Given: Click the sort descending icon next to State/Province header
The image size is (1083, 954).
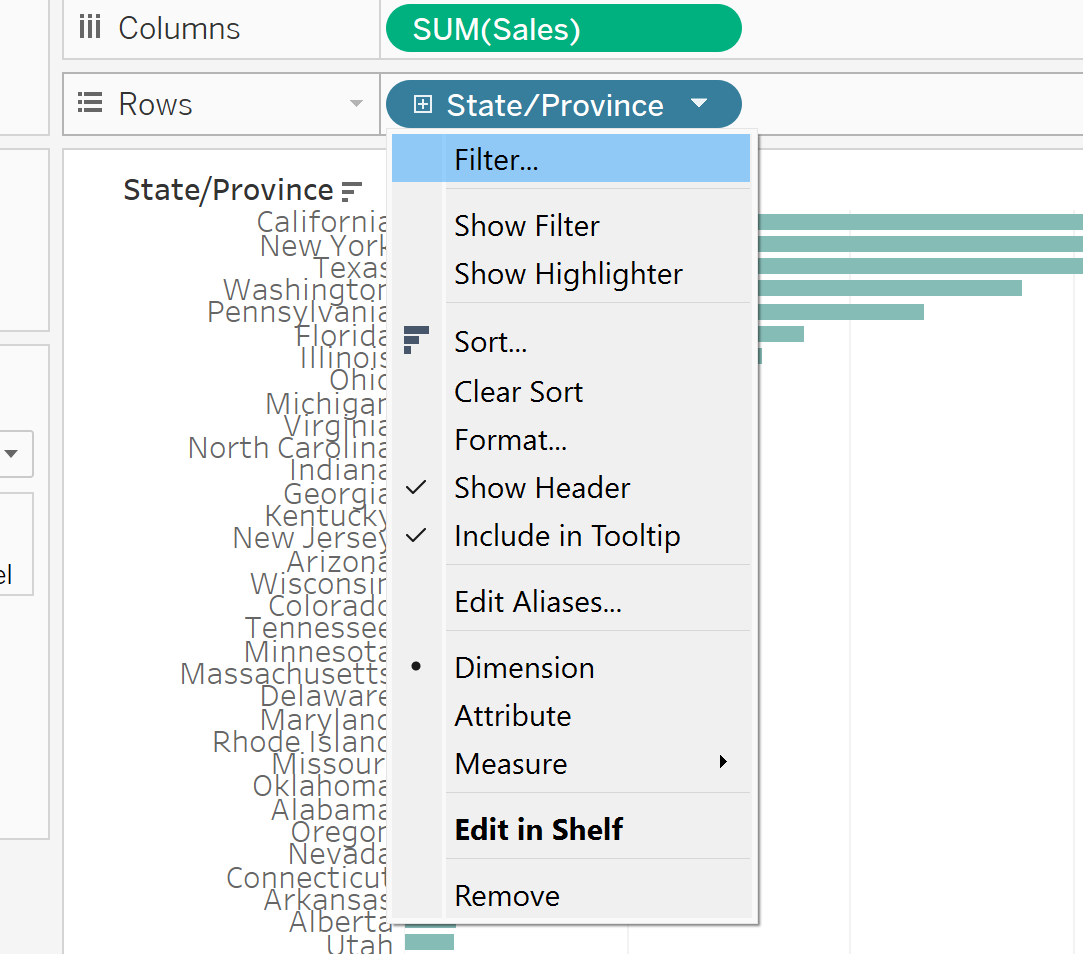Looking at the screenshot, I should coord(351,190).
